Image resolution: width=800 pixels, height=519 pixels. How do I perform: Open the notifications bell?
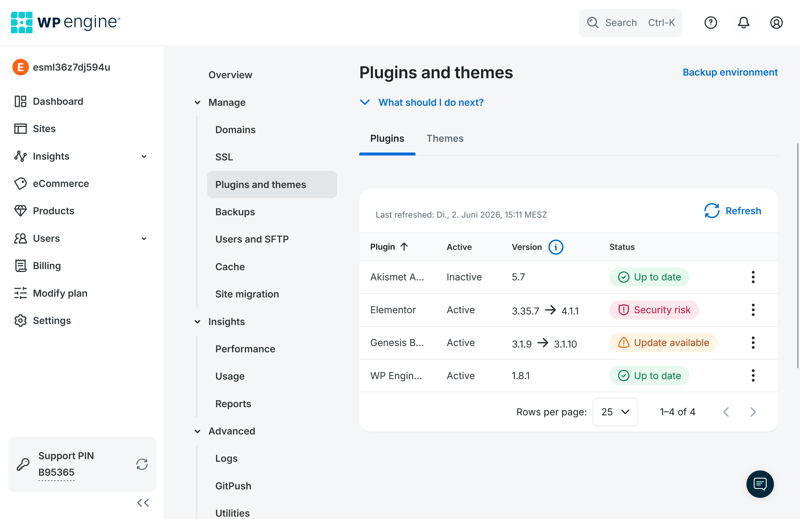pyautogui.click(x=743, y=22)
